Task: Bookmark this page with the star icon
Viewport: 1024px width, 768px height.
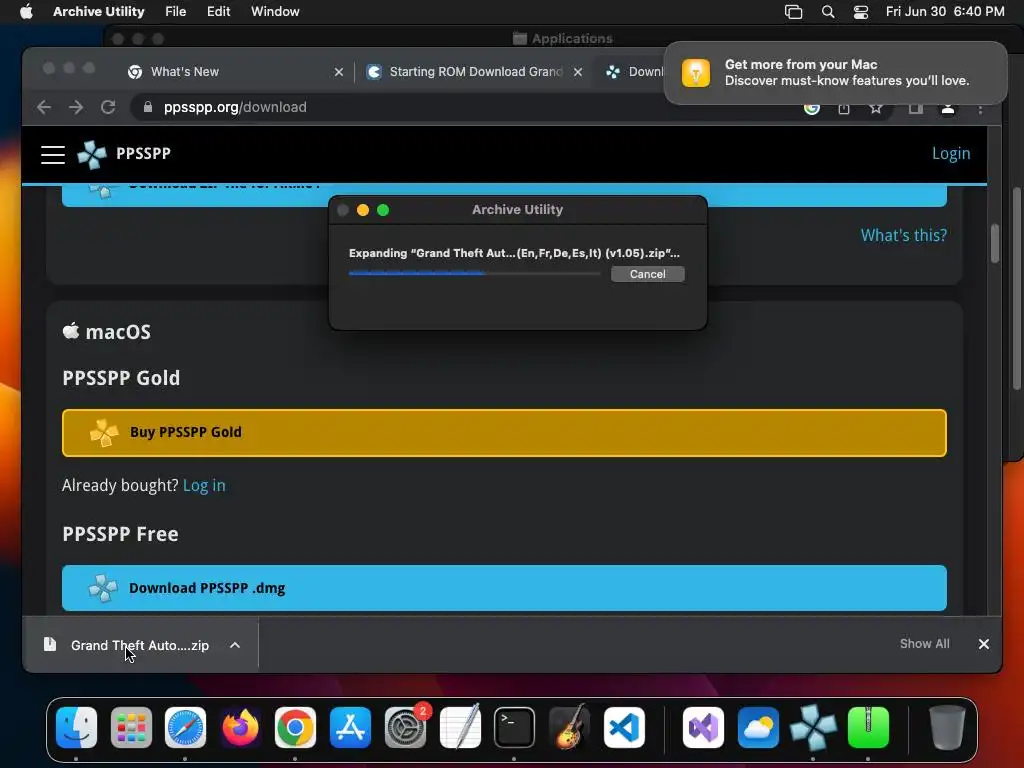Action: coord(876,108)
